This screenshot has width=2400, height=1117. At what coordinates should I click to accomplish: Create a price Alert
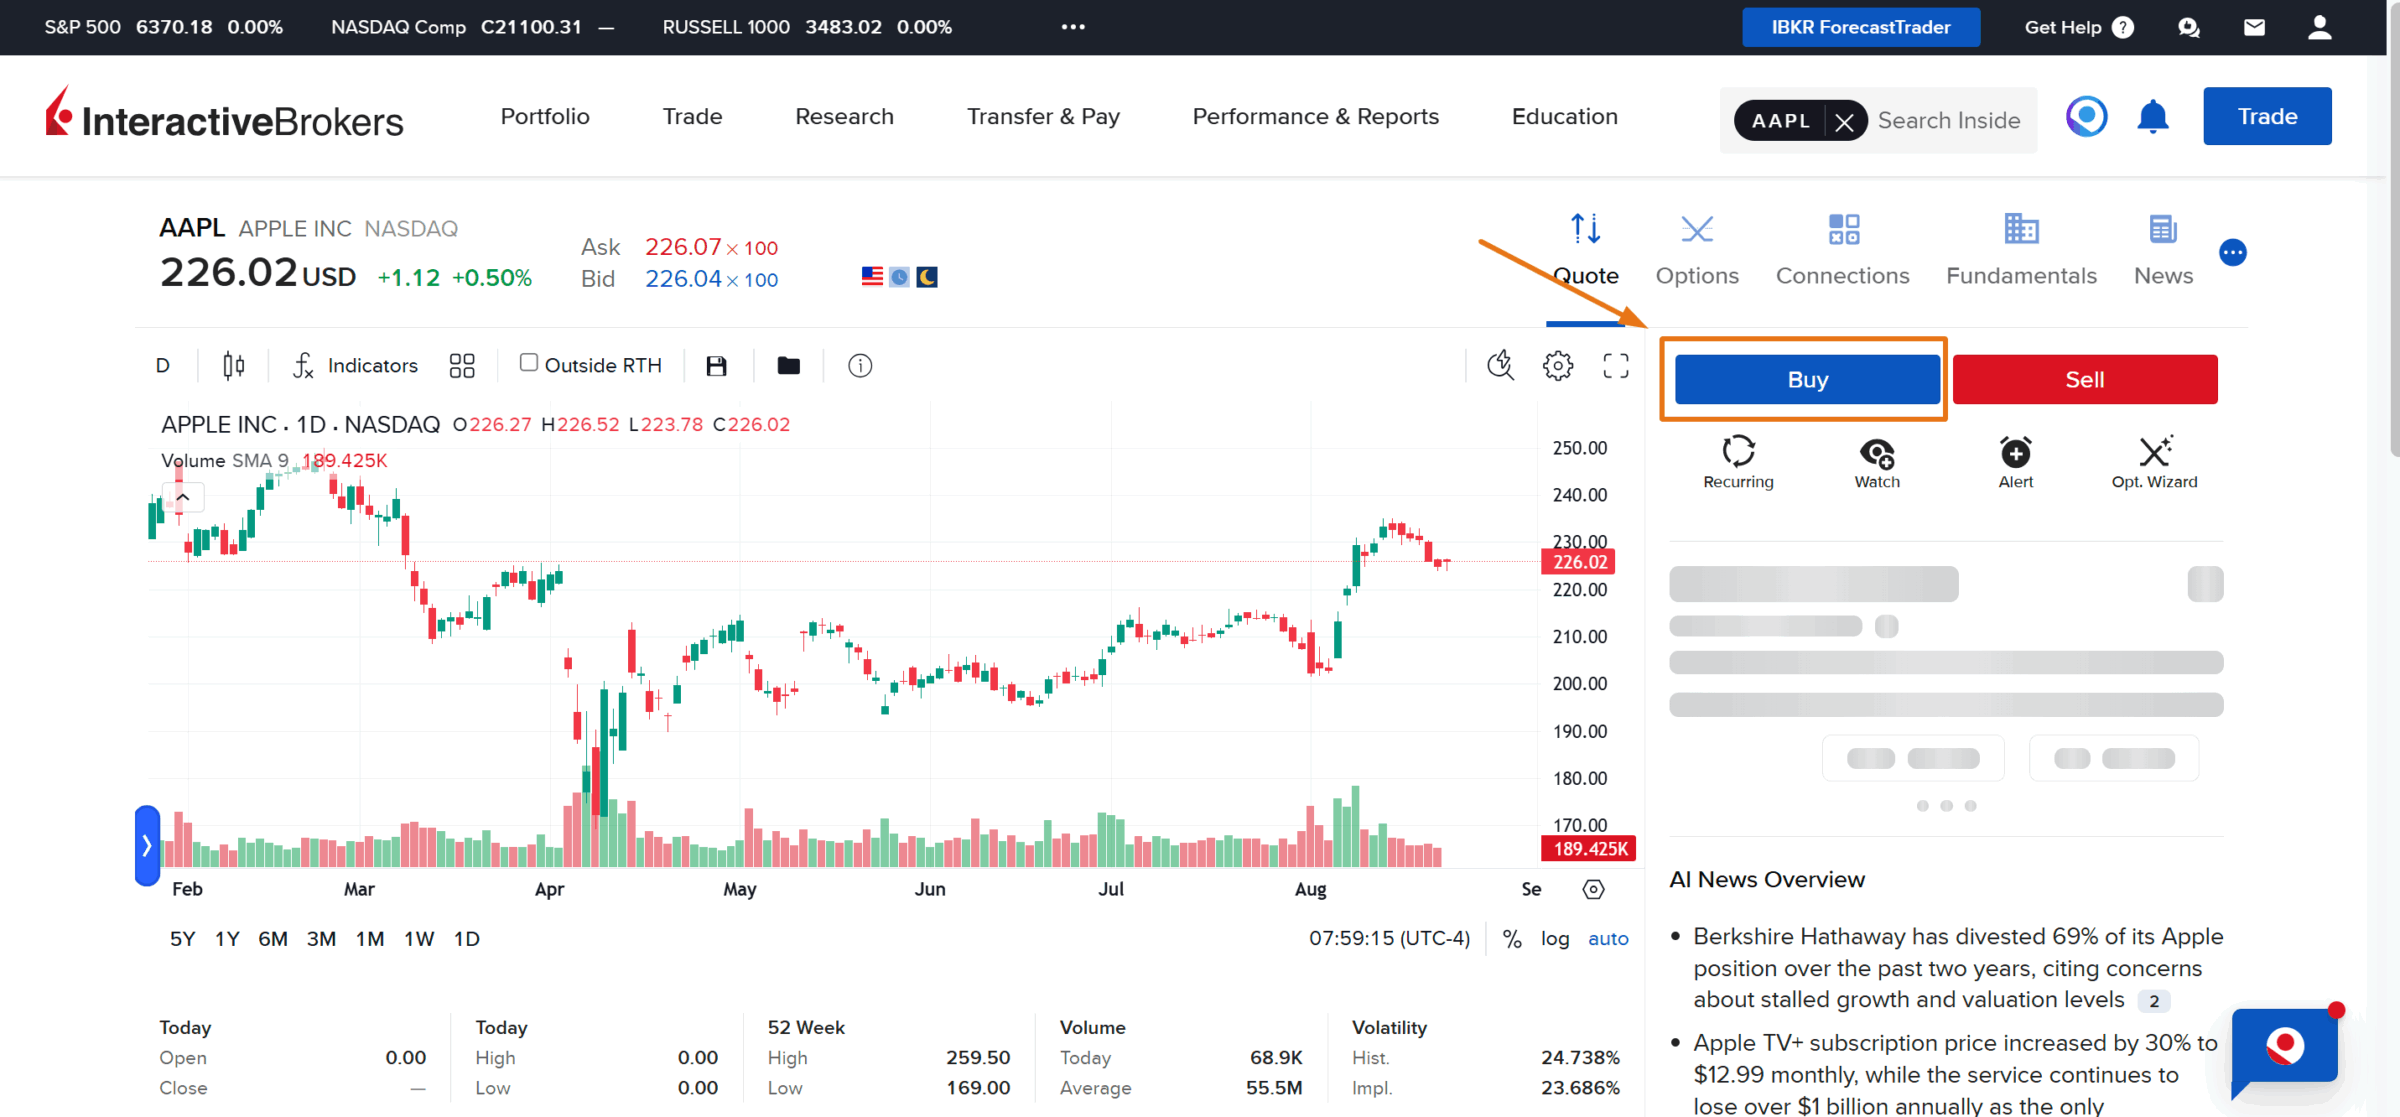click(x=2016, y=462)
